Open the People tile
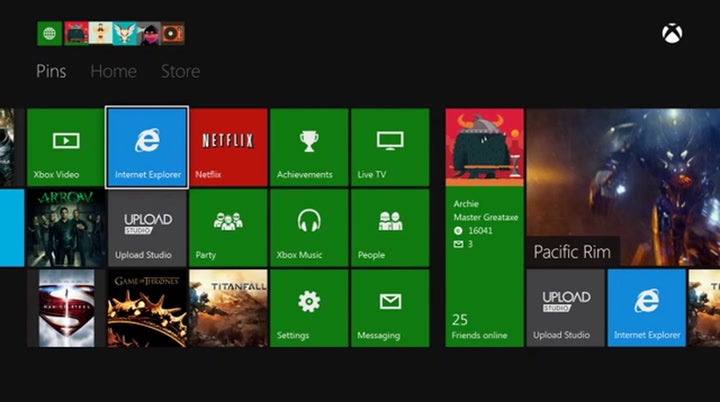Screen dimensions: 720x402 tap(390, 228)
